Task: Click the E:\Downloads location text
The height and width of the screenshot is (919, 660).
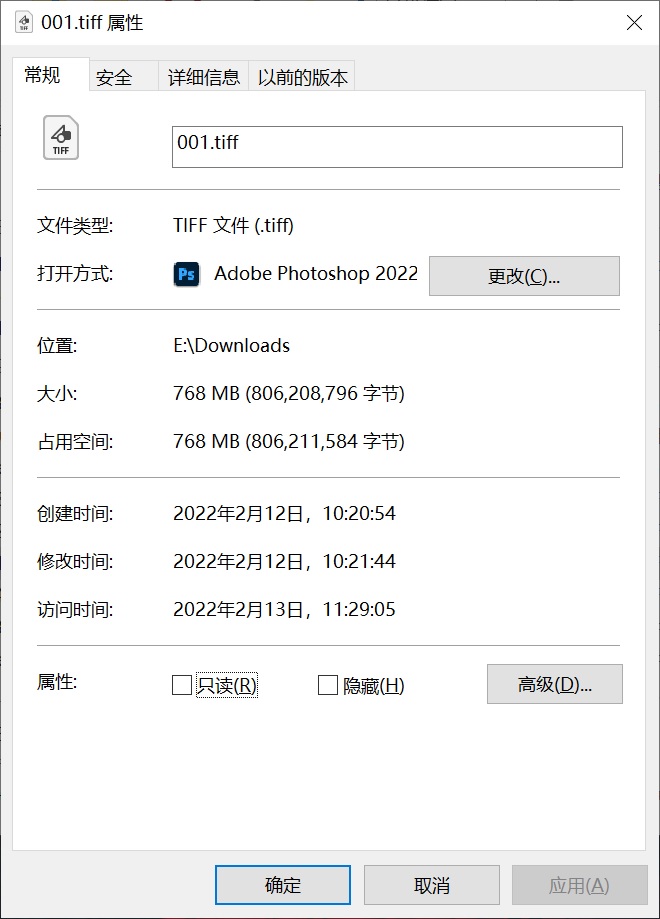Action: pyautogui.click(x=231, y=346)
